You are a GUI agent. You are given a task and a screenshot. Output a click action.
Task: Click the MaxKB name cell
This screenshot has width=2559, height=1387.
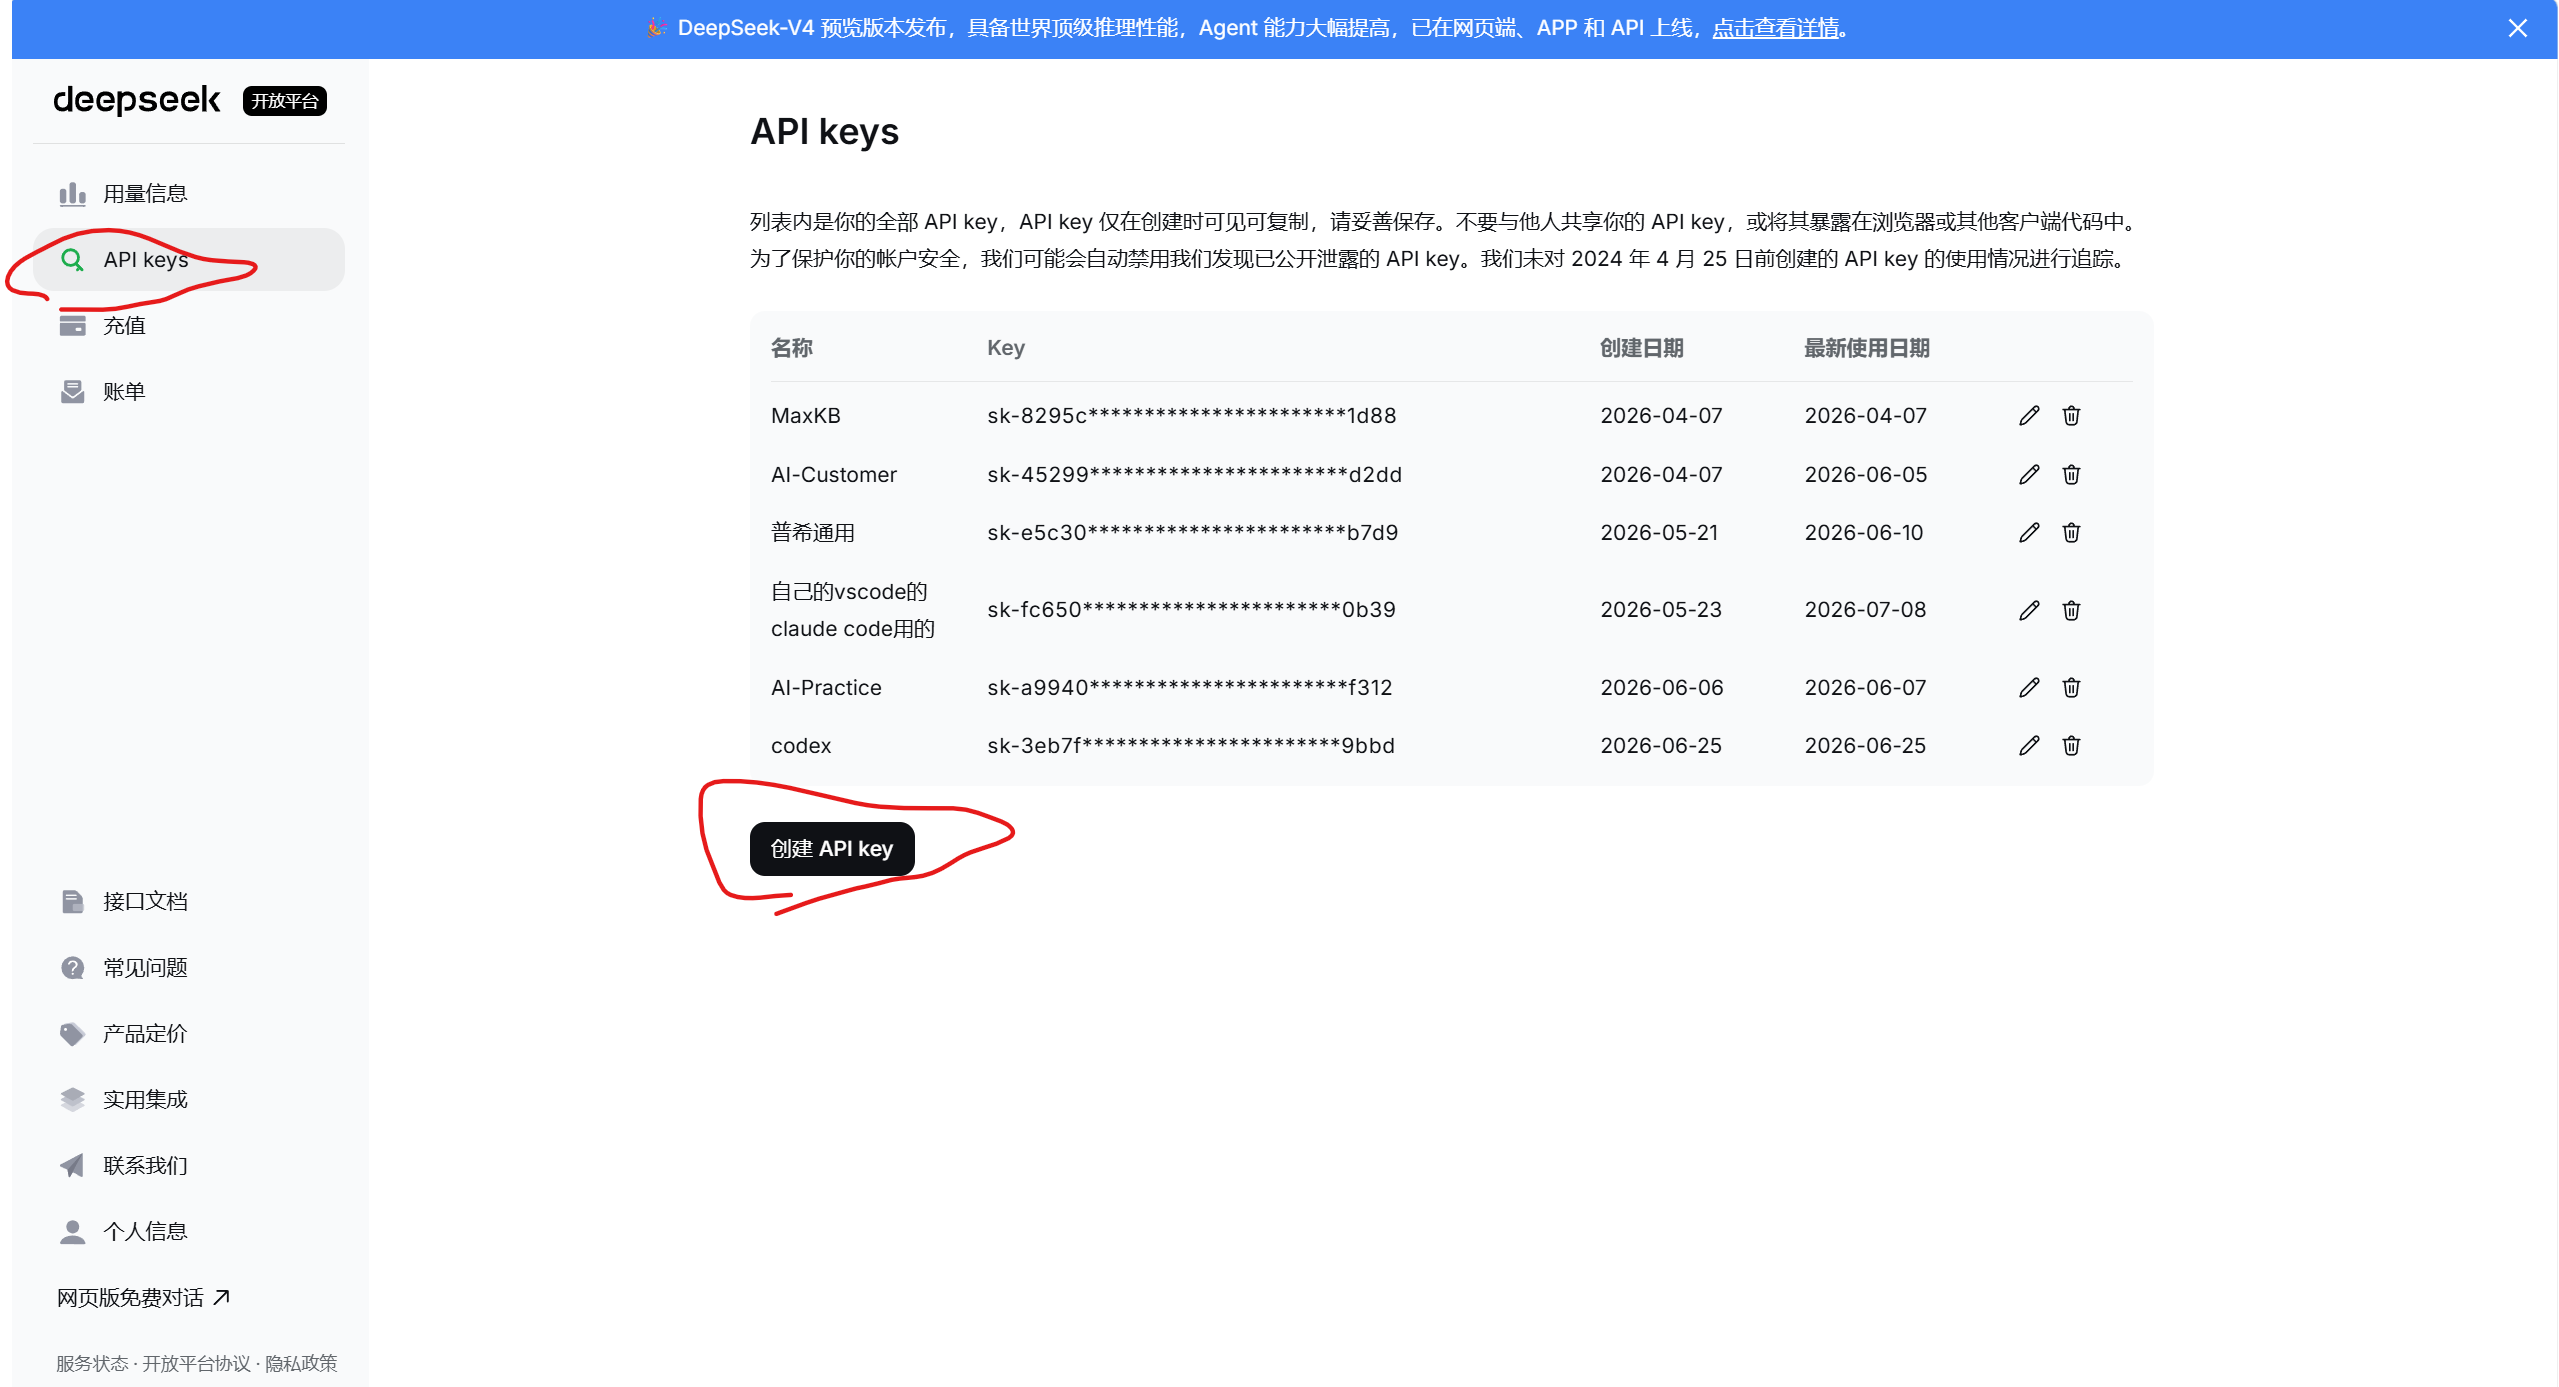point(806,416)
